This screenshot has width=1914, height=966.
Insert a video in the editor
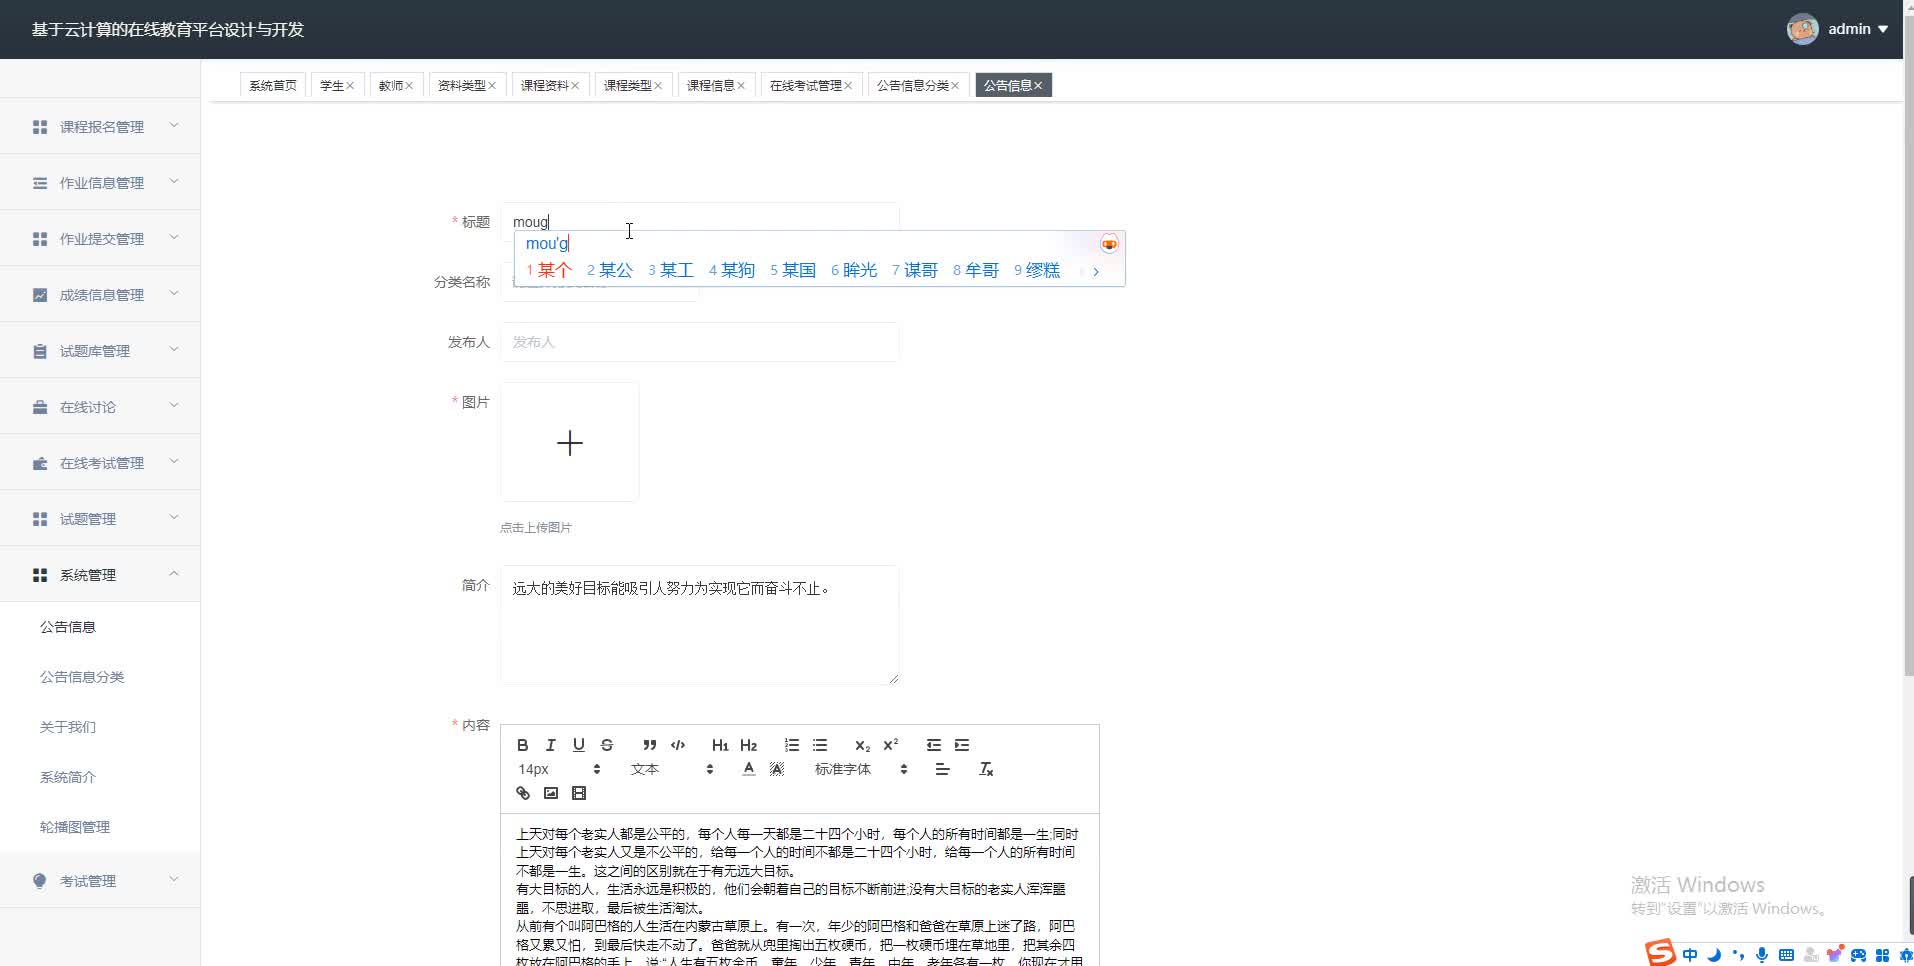578,793
